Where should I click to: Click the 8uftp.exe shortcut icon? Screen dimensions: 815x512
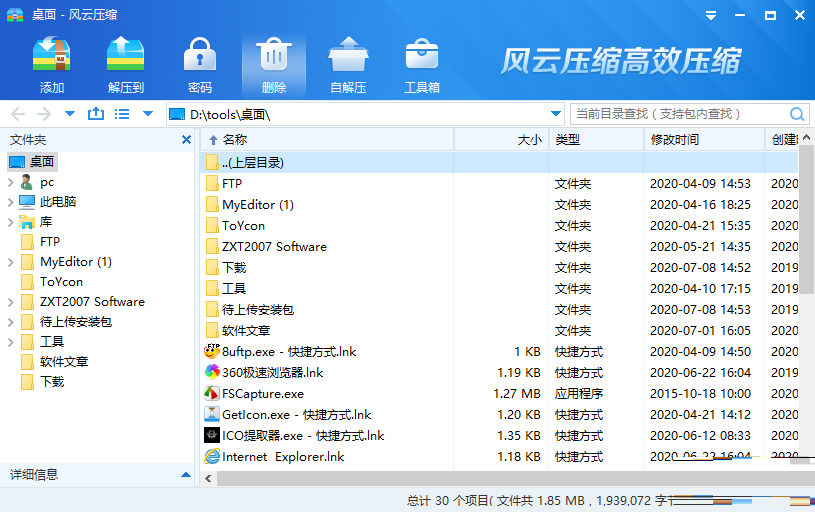(x=212, y=351)
